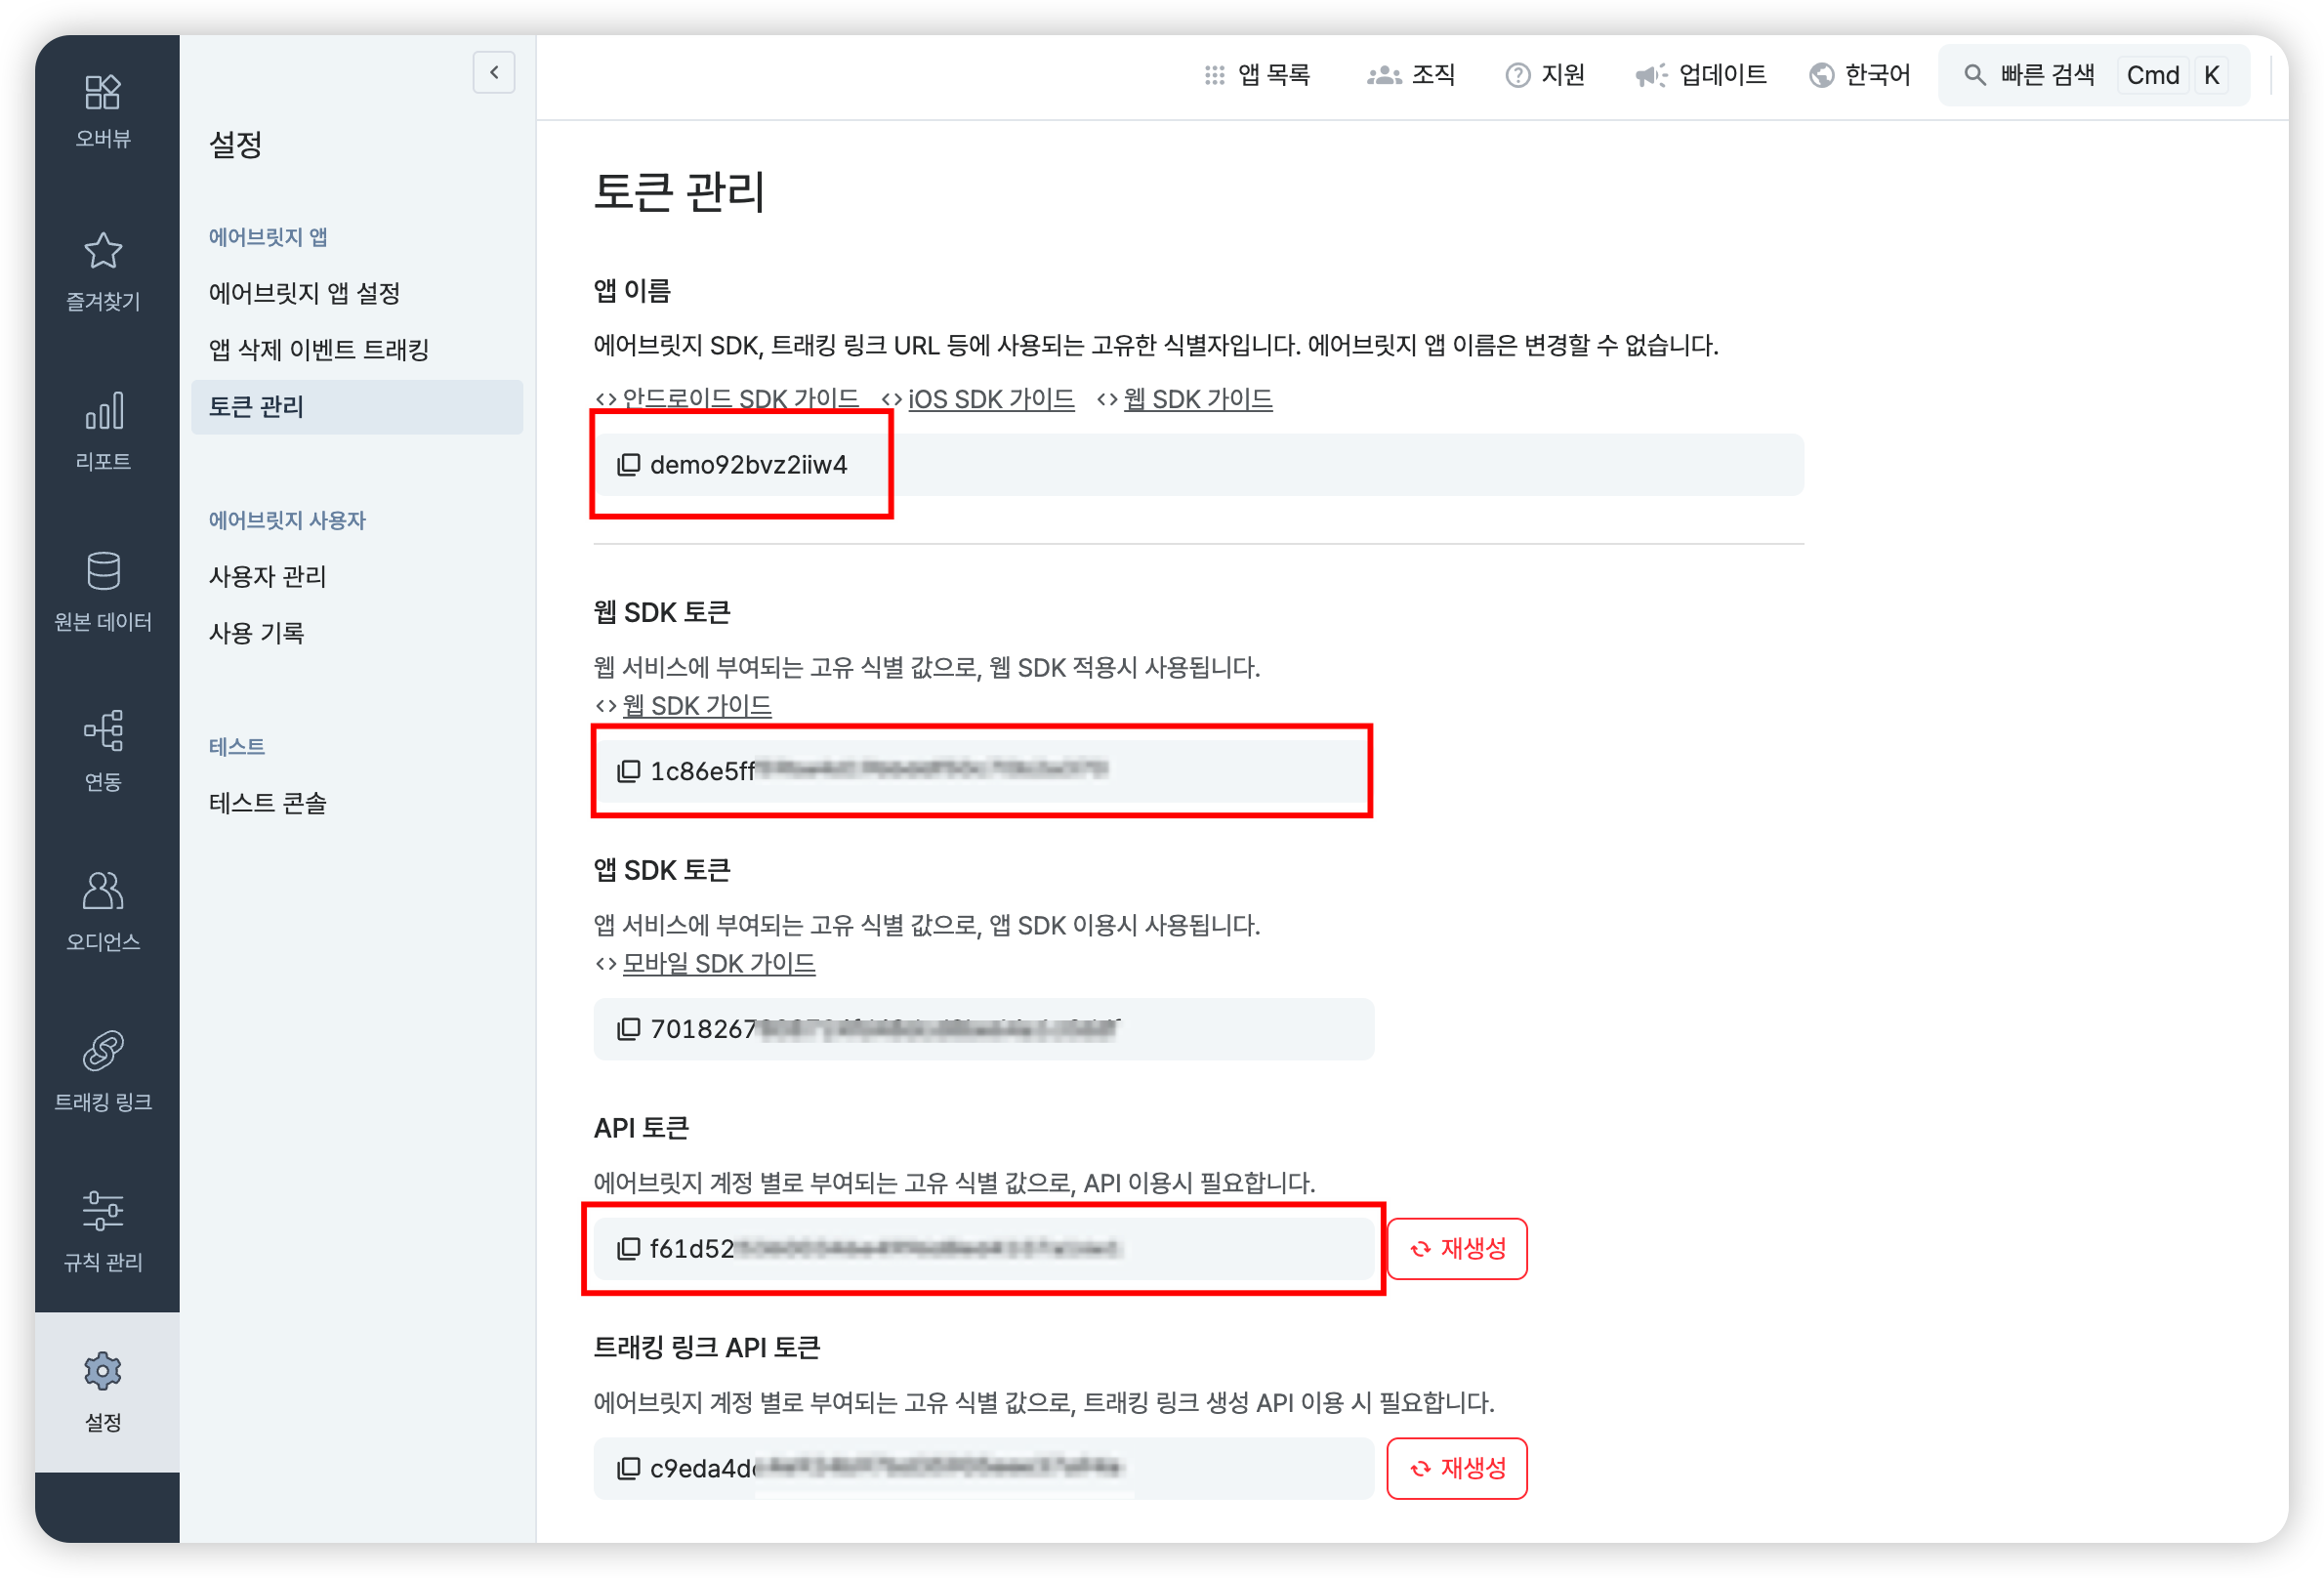The width and height of the screenshot is (2324, 1578).
Task: Select 사용자 관리 menu item
Action: coord(268,577)
